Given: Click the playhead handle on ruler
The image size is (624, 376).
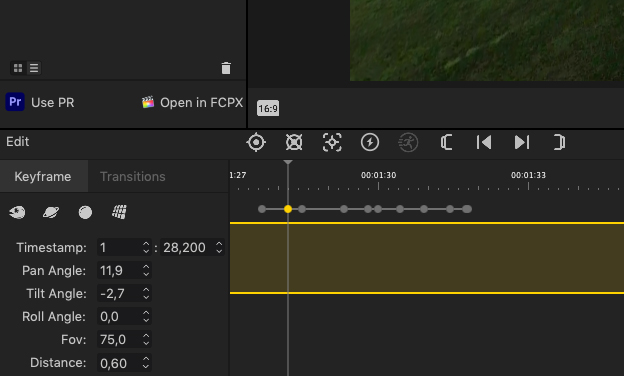Looking at the screenshot, I should tap(288, 162).
